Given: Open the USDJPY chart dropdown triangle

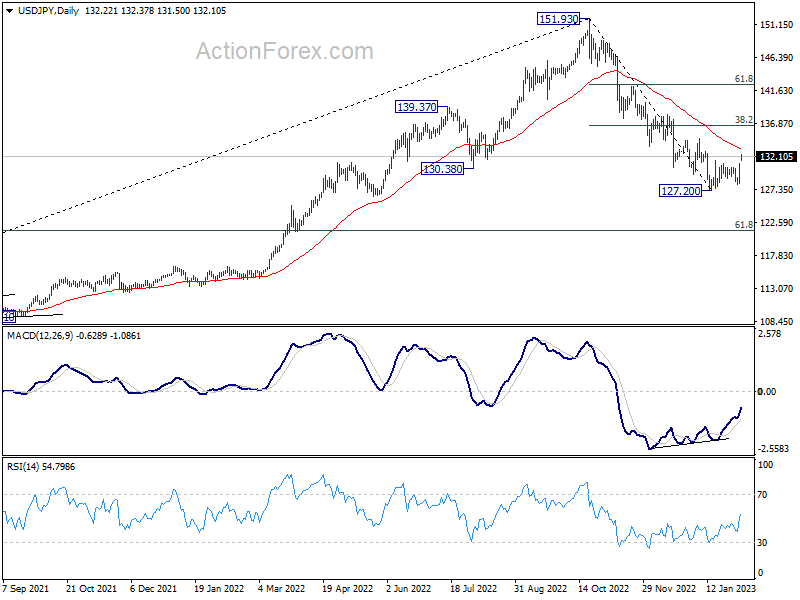Looking at the screenshot, I should [10, 11].
